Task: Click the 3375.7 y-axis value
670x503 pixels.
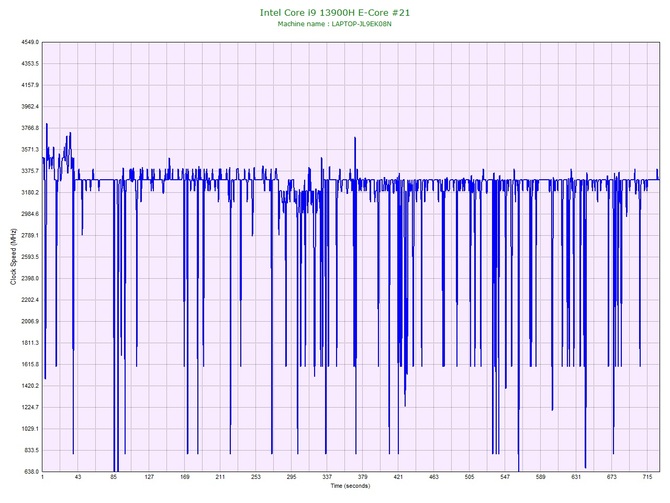Action: 30,171
